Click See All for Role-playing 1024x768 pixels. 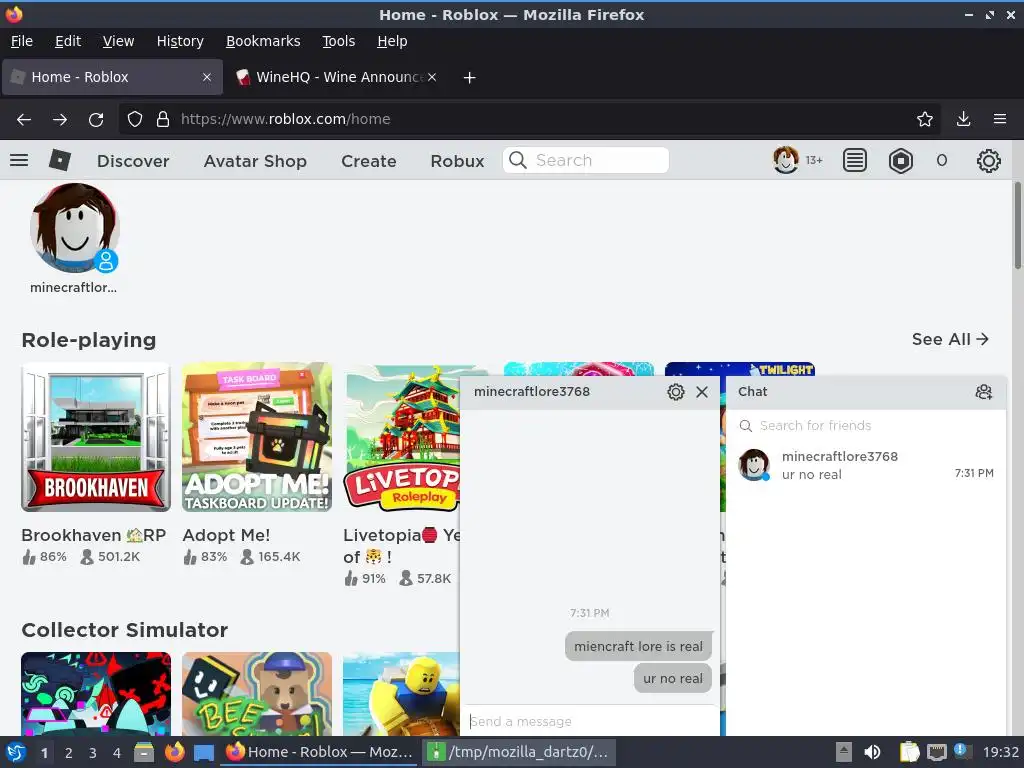click(x=950, y=339)
